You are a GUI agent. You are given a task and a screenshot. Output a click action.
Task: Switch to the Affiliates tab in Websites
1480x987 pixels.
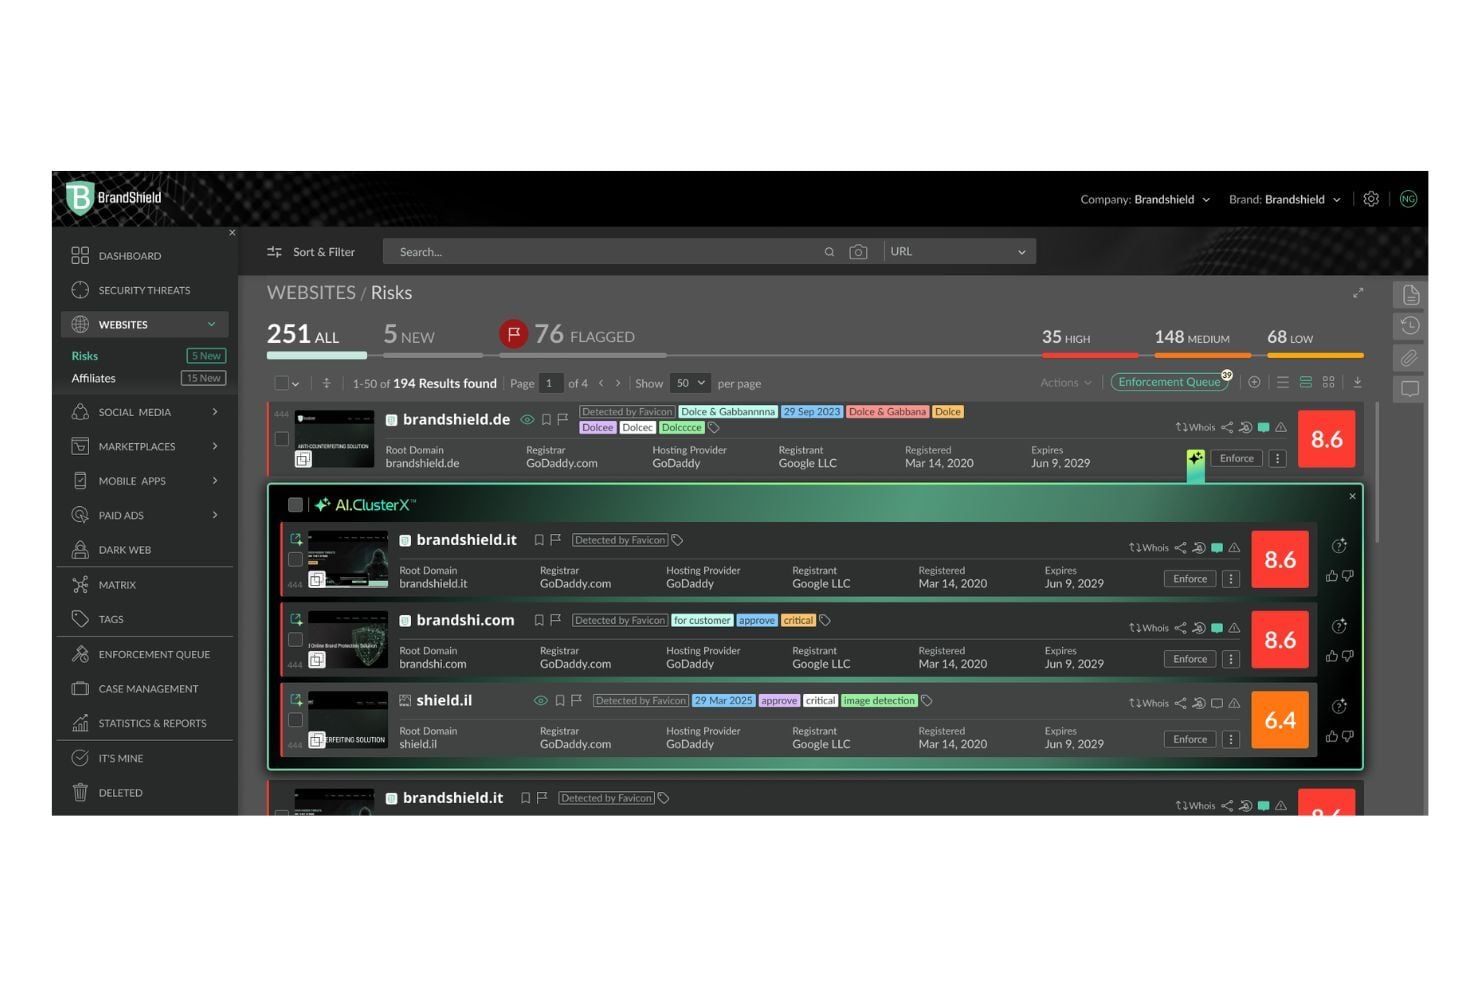point(93,378)
